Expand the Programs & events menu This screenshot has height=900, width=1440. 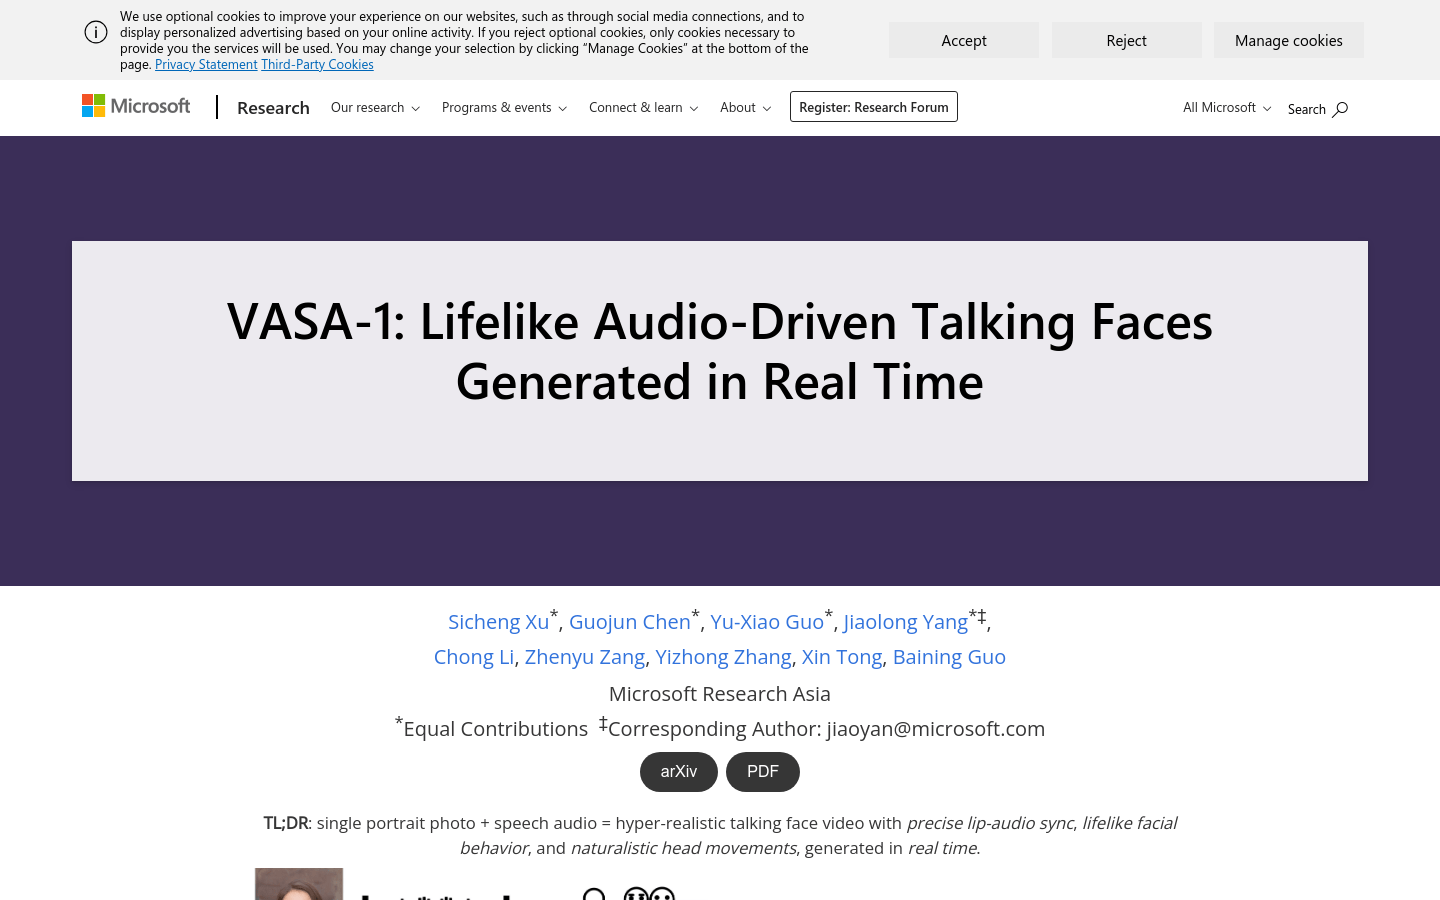coord(504,107)
